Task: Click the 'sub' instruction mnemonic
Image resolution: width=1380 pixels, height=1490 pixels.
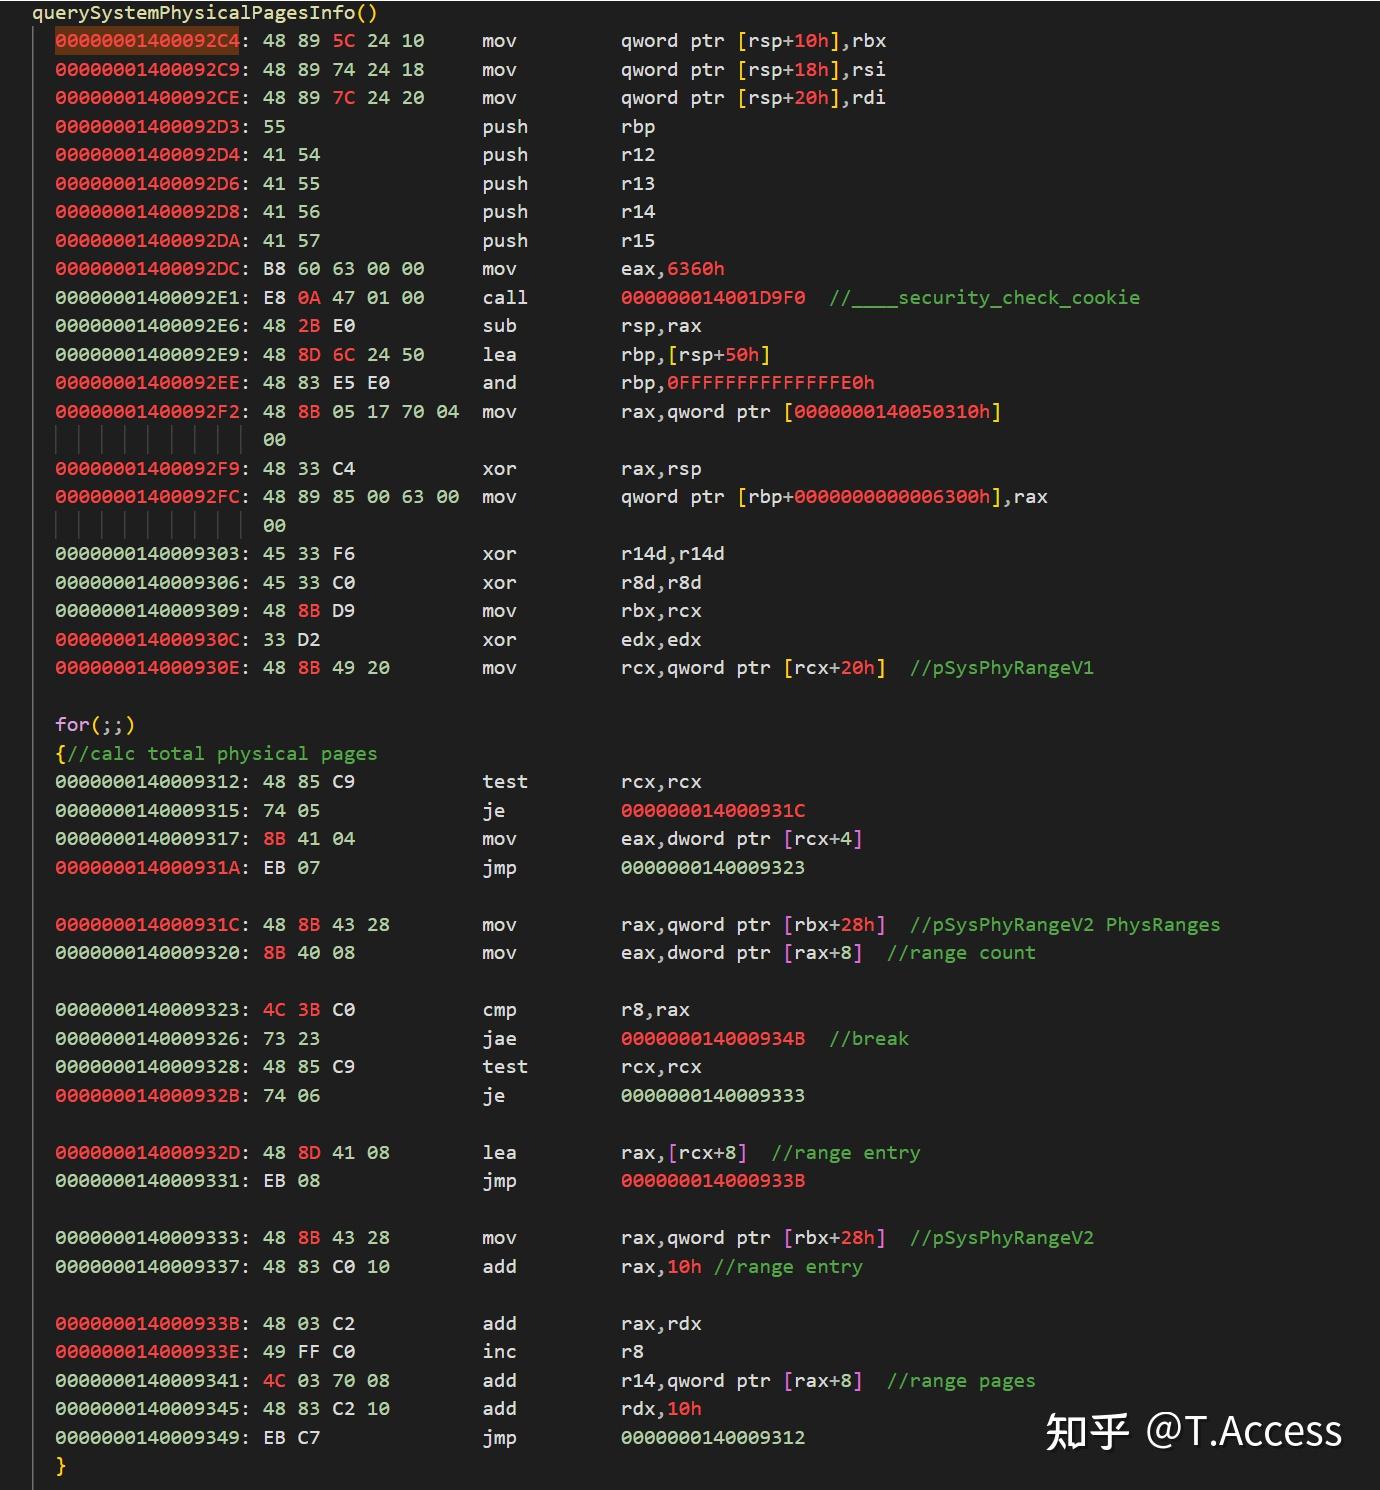Action: pyautogui.click(x=499, y=326)
